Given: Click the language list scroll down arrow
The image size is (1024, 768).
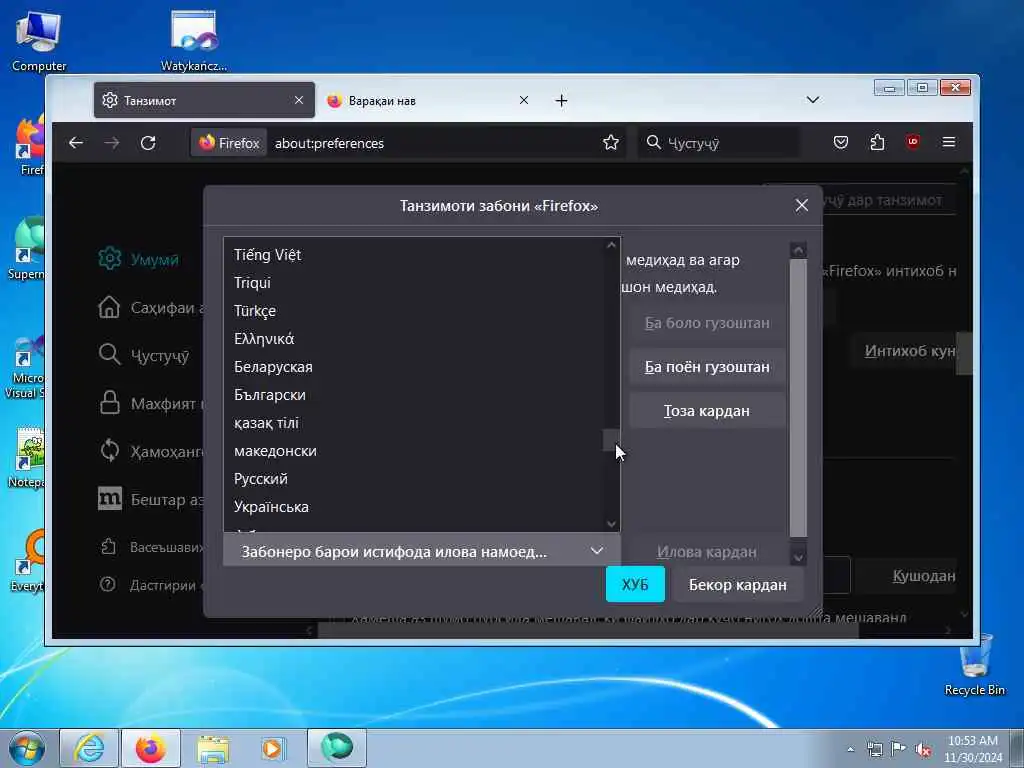Looking at the screenshot, I should point(611,524).
